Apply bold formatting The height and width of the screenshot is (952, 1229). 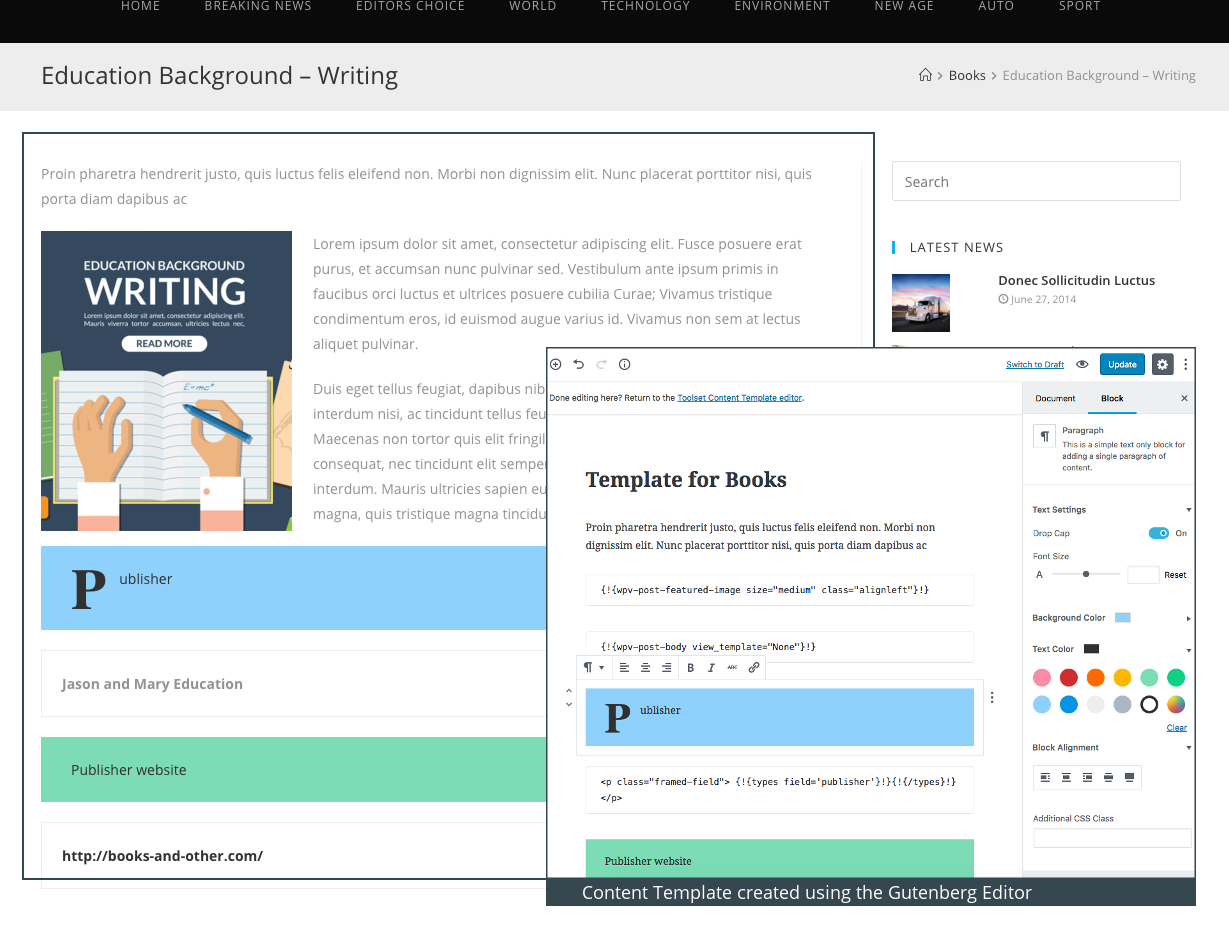(x=690, y=667)
